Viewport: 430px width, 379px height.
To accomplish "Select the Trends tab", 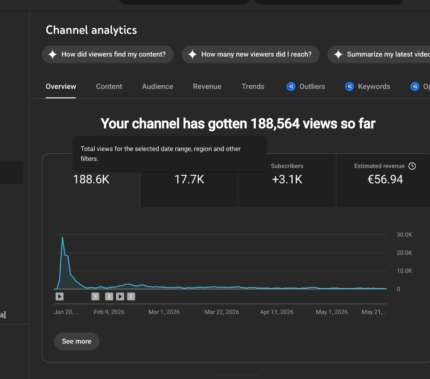I will tap(253, 87).
